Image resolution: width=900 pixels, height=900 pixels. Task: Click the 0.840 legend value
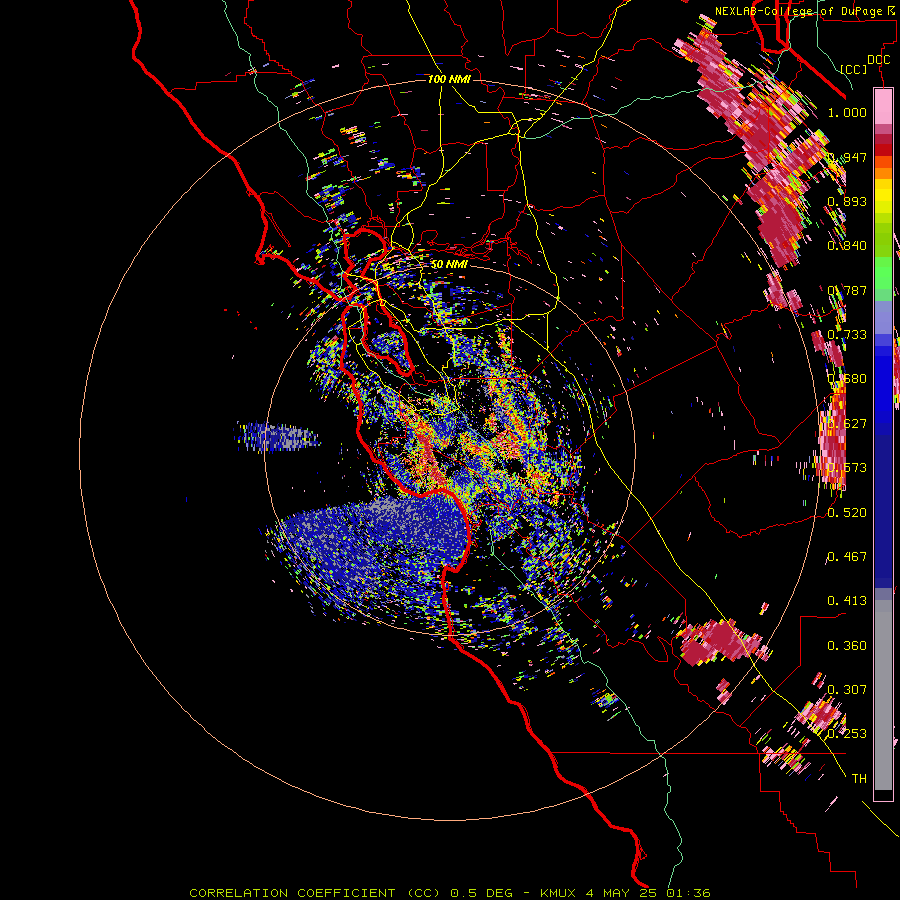847,246
